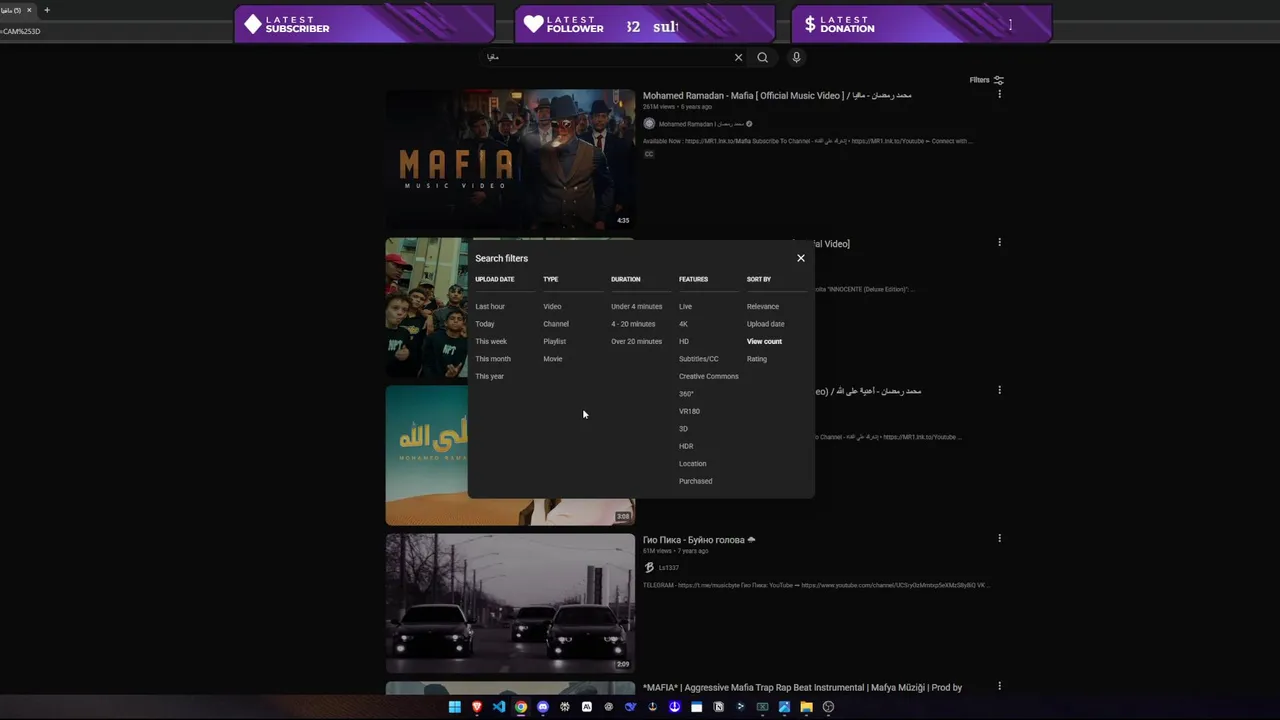
Task: Open Windows Start menu
Action: click(454, 707)
